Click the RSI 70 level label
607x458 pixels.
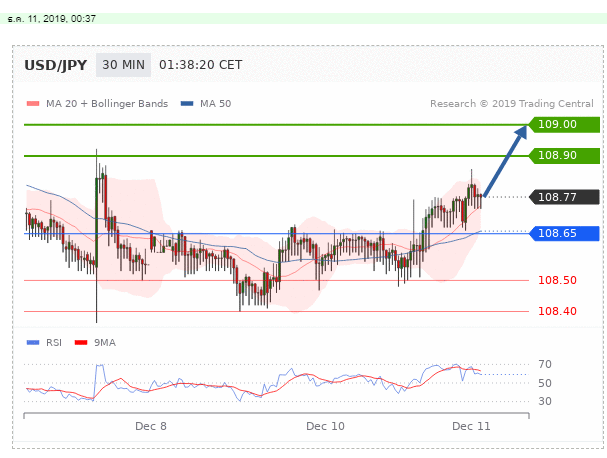click(x=545, y=364)
